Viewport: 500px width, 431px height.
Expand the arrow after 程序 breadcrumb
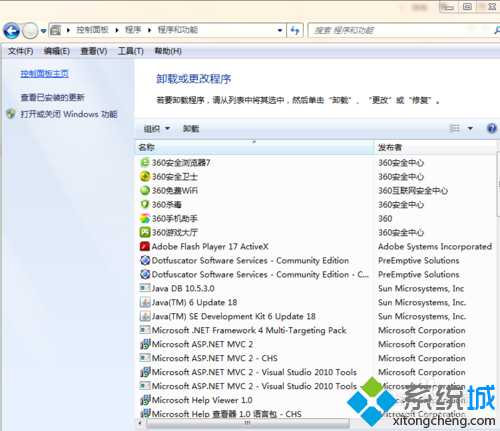149,30
